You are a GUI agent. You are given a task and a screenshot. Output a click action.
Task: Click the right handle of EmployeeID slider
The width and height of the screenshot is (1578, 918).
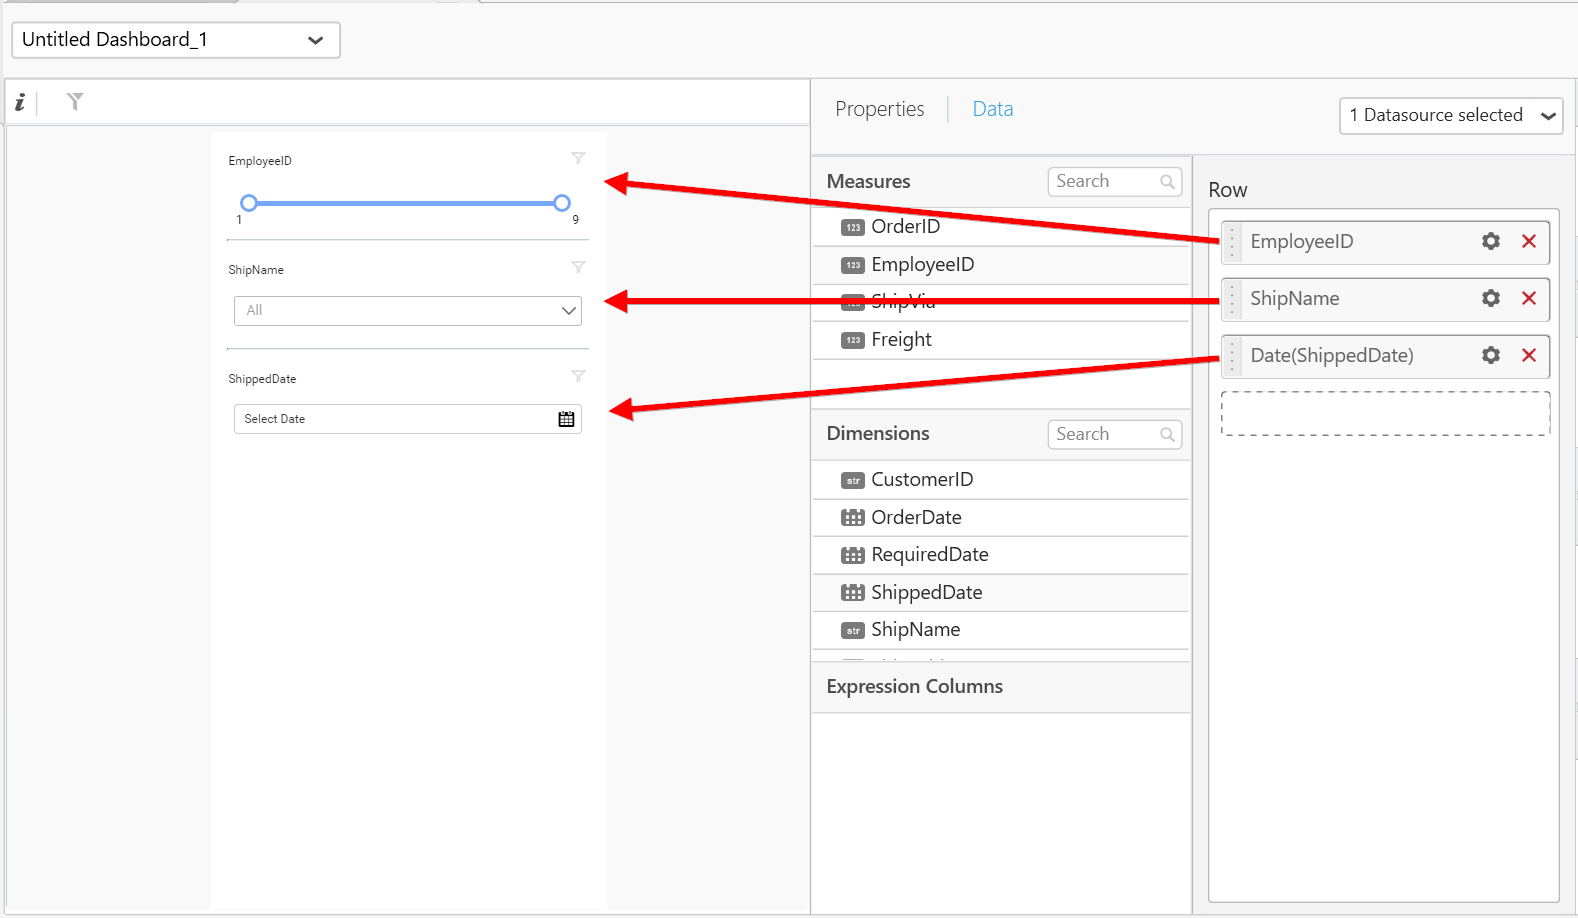[x=562, y=203]
